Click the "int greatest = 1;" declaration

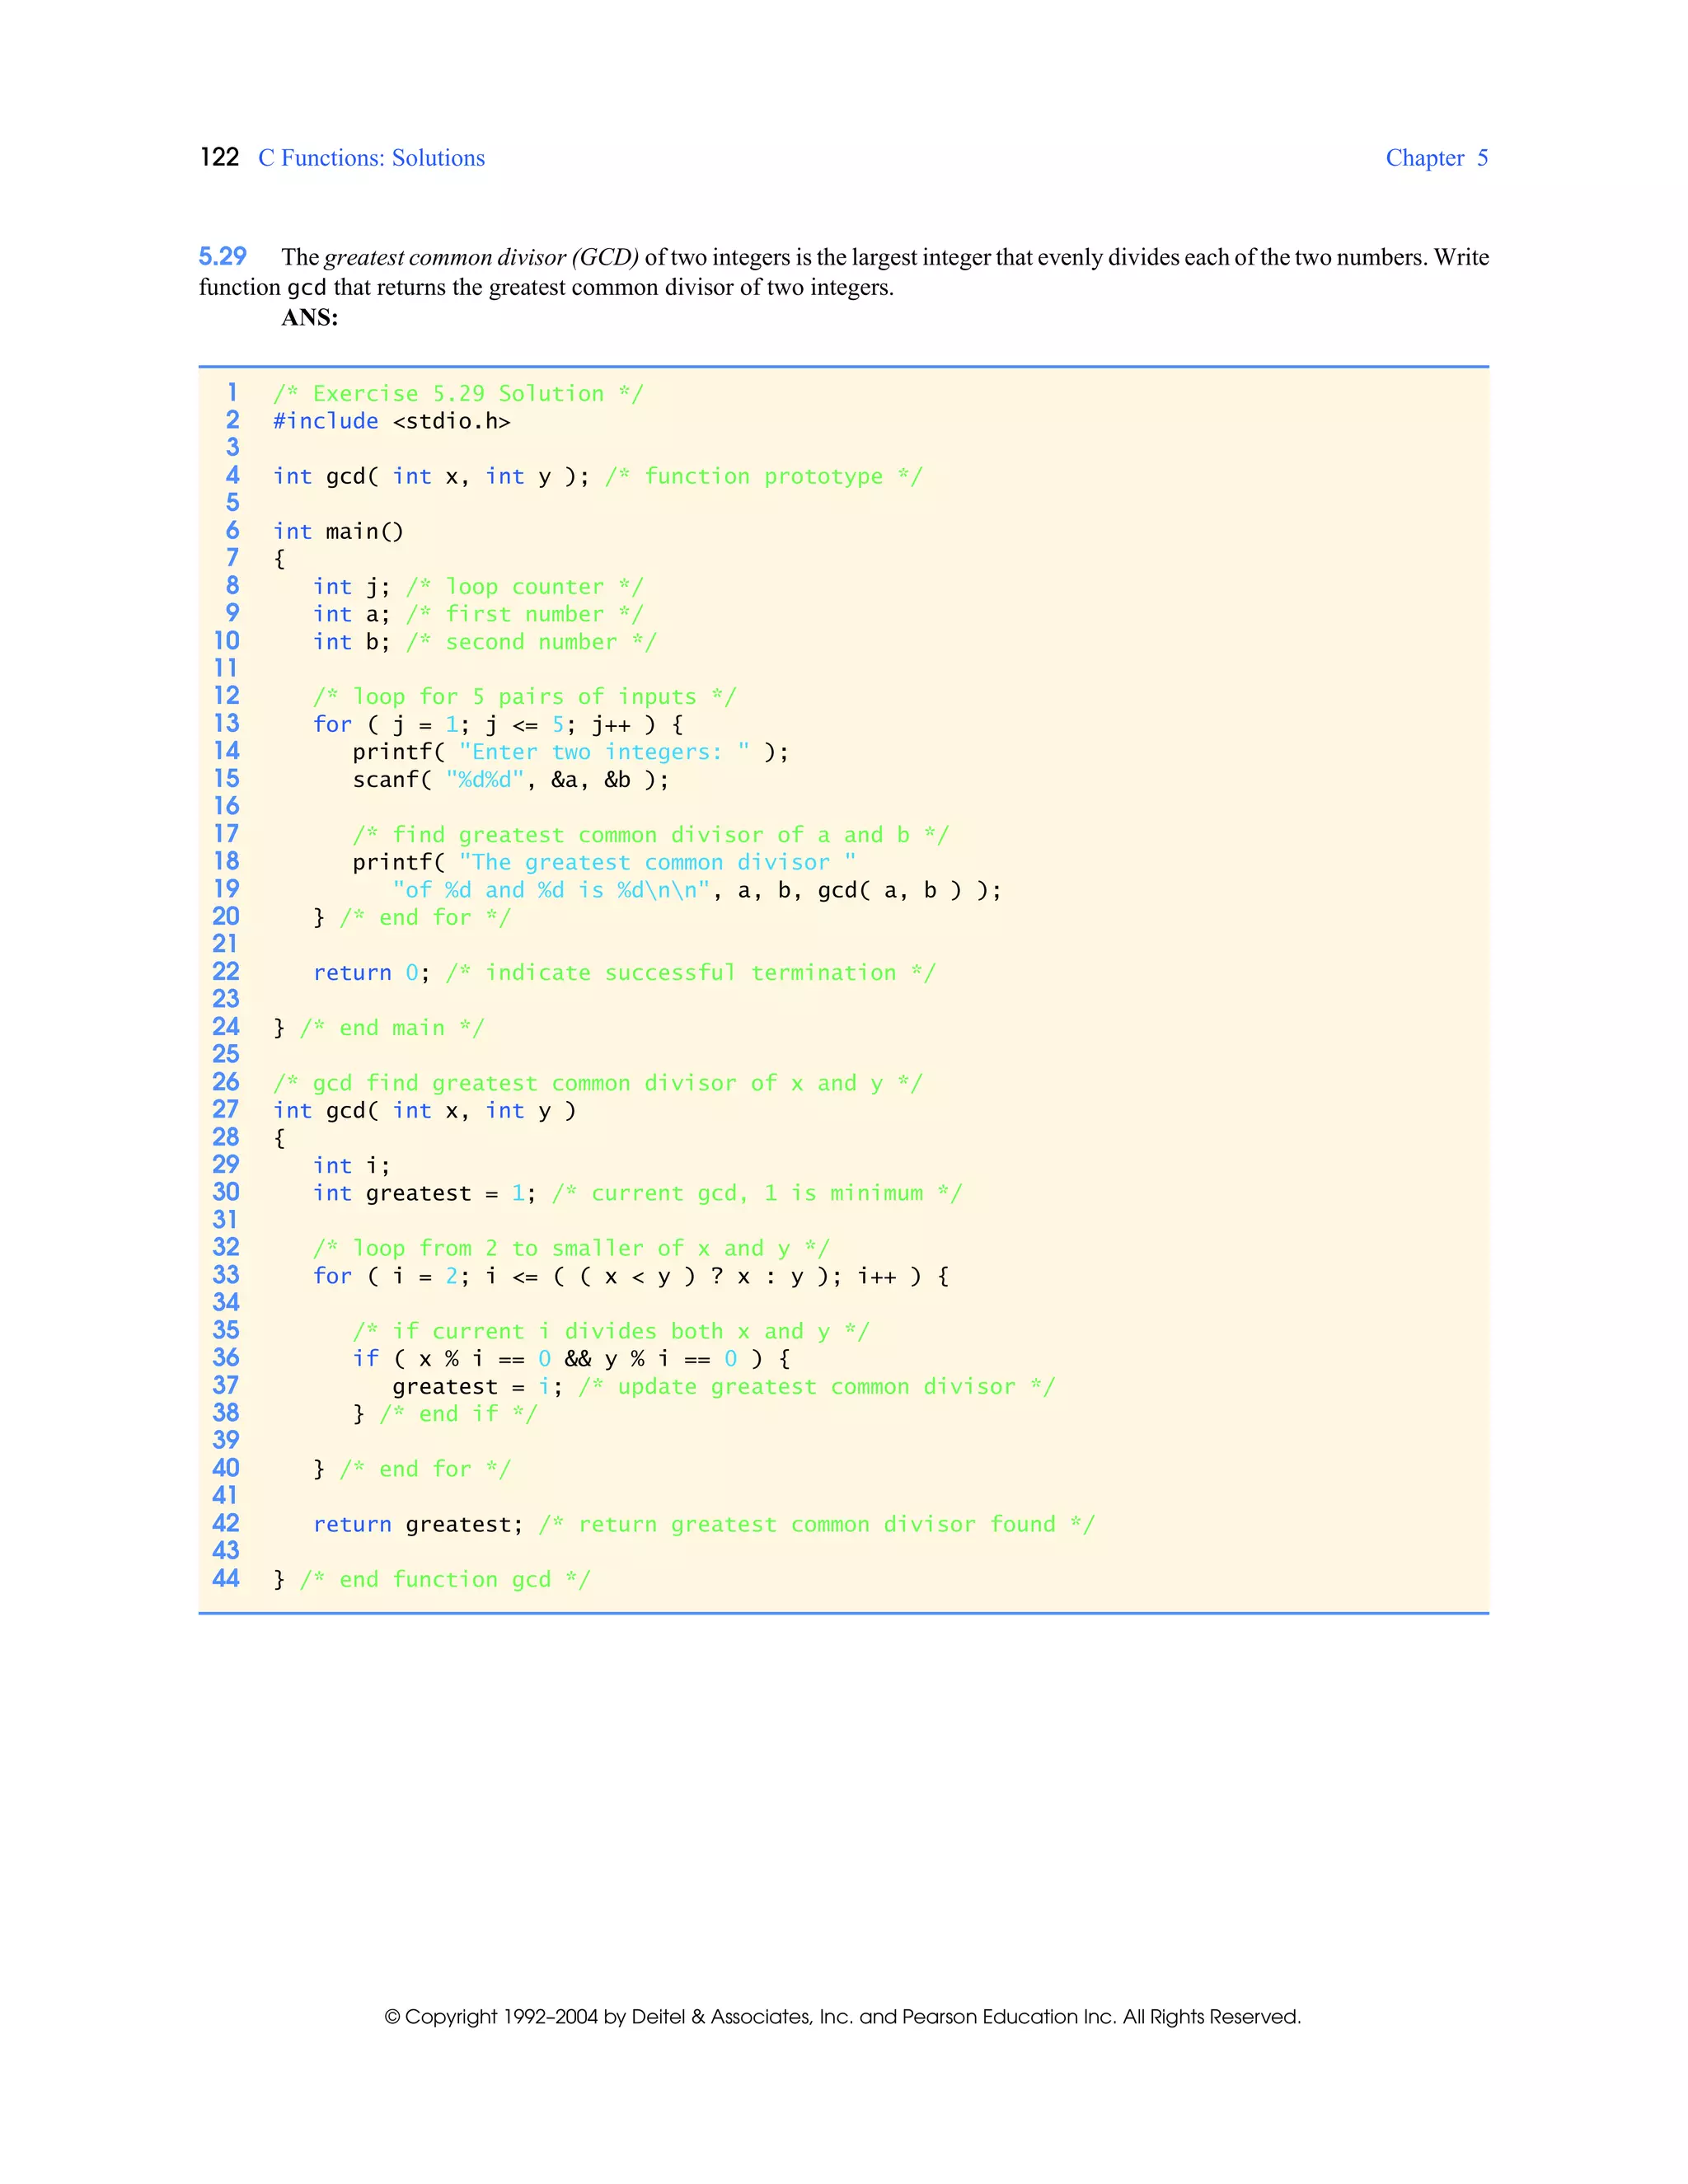point(424,1193)
